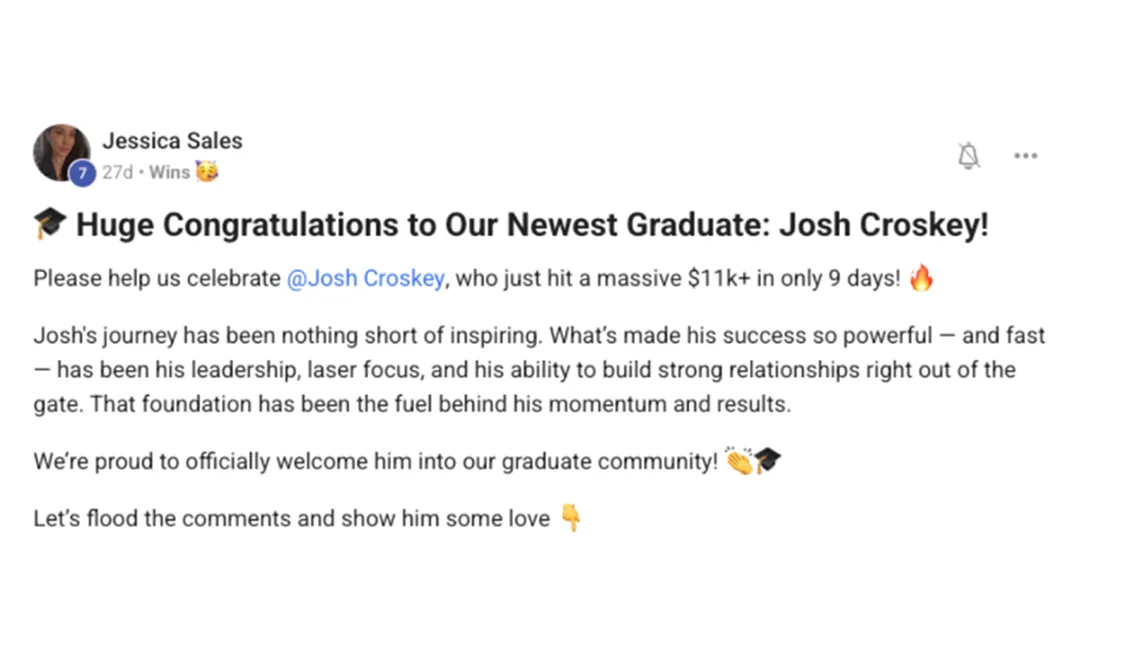
Task: Click the graduation cap emoji in the title
Action: click(49, 225)
